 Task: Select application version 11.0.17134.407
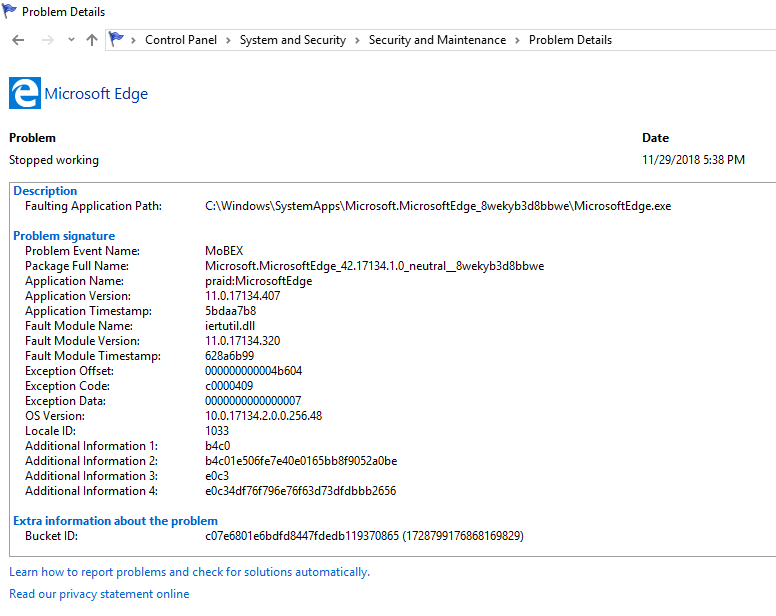(242, 296)
